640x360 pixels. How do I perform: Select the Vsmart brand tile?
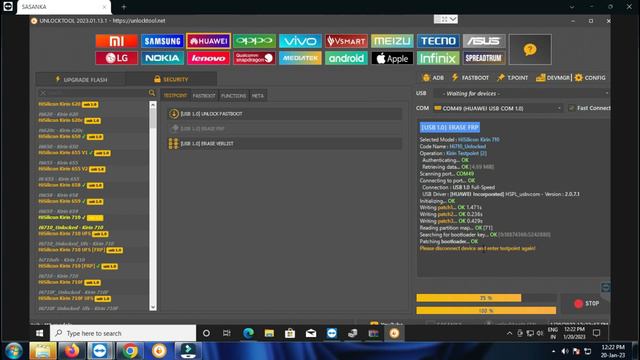coord(346,41)
